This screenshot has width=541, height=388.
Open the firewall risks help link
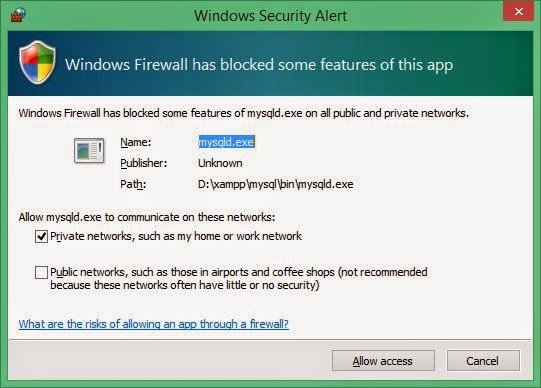coord(154,324)
